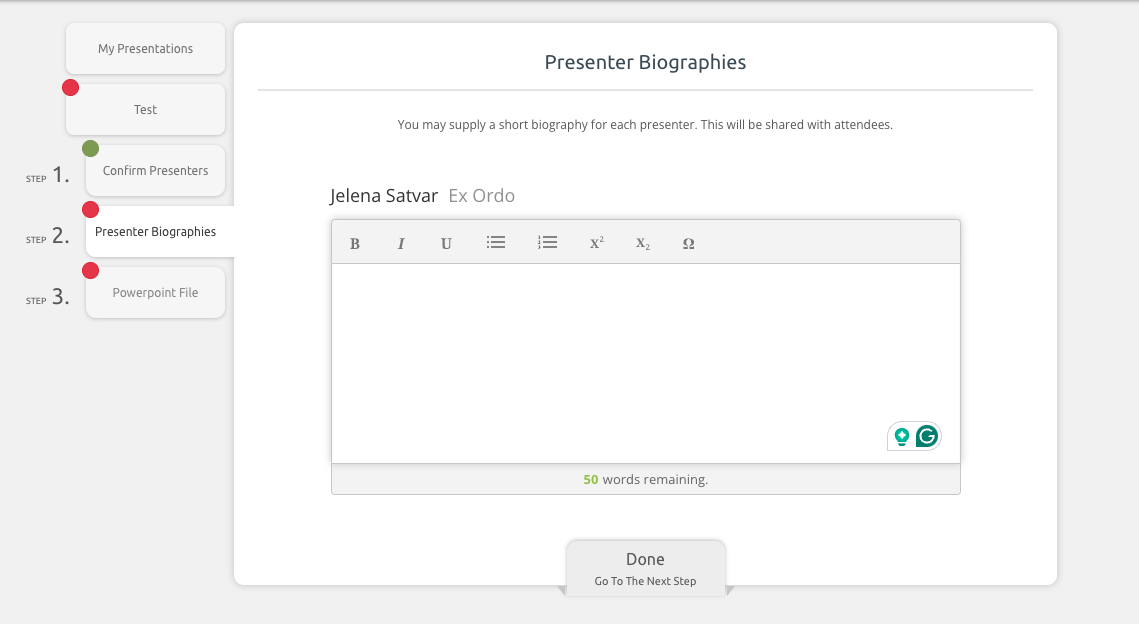Switch to the Presenter Biographies step

pos(155,231)
